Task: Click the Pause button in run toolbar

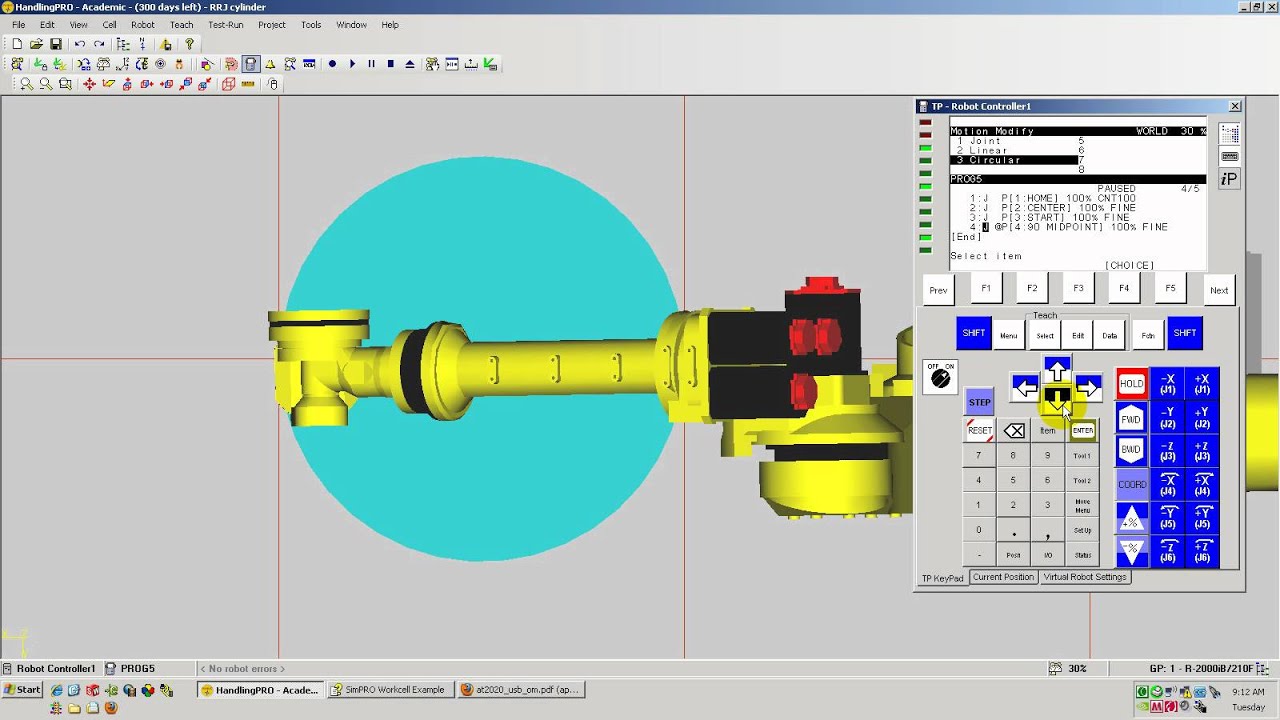Action: 371,64
